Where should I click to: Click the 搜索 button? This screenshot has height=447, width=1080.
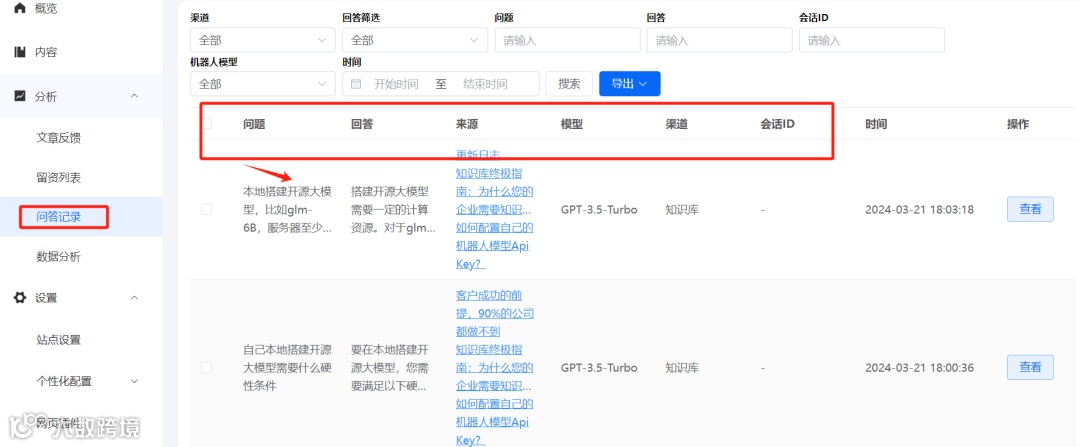[569, 83]
